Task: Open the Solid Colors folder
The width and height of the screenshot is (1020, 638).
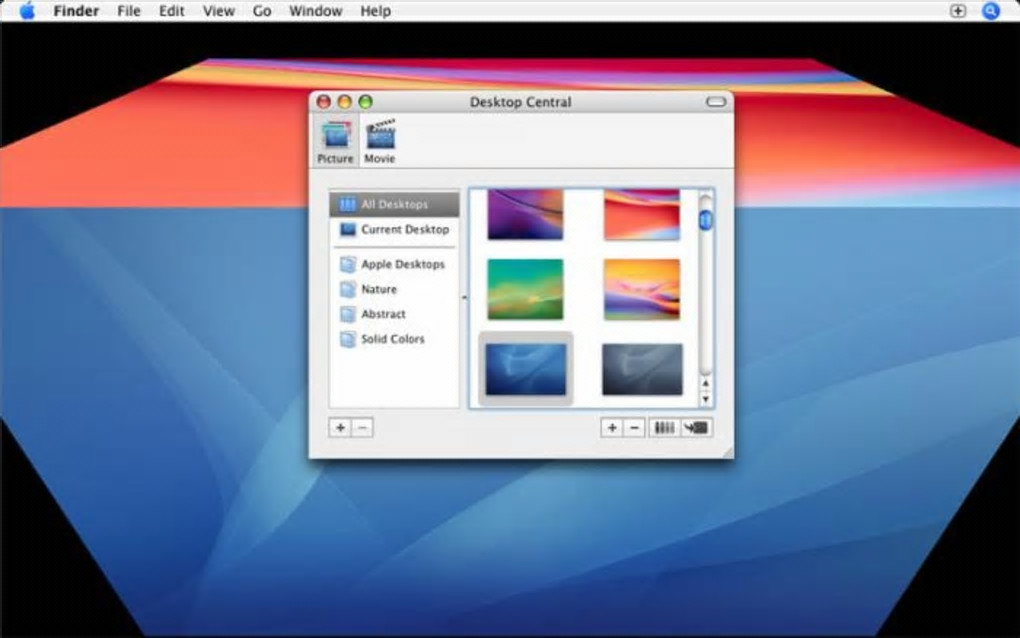Action: point(394,339)
